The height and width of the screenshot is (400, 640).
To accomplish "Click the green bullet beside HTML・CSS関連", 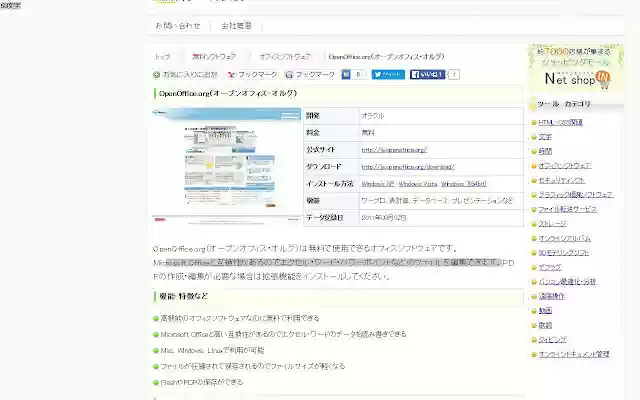I will pos(534,123).
